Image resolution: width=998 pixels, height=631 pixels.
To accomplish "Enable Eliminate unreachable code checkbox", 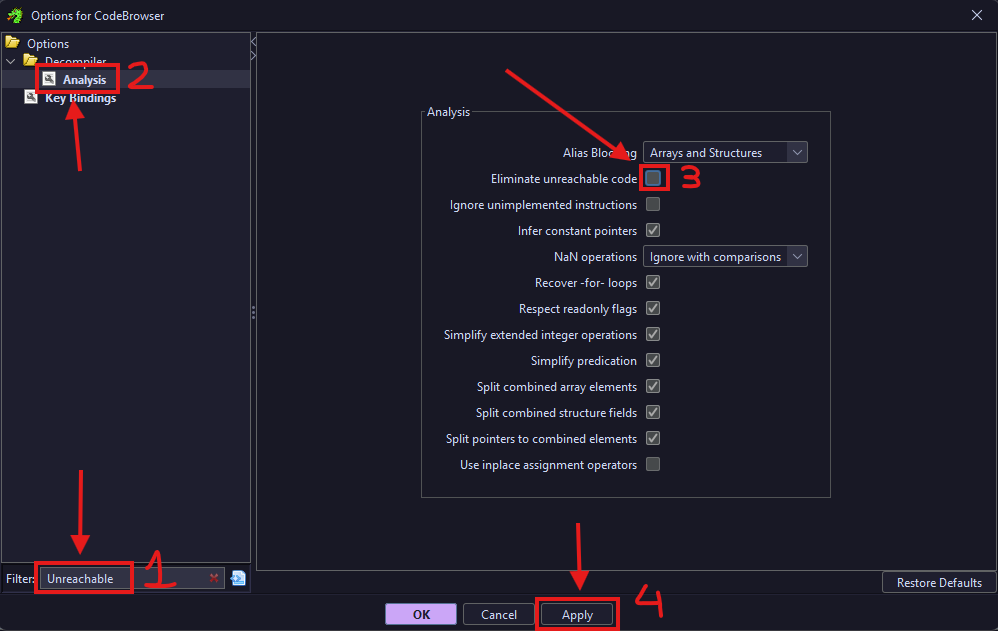I will [653, 178].
